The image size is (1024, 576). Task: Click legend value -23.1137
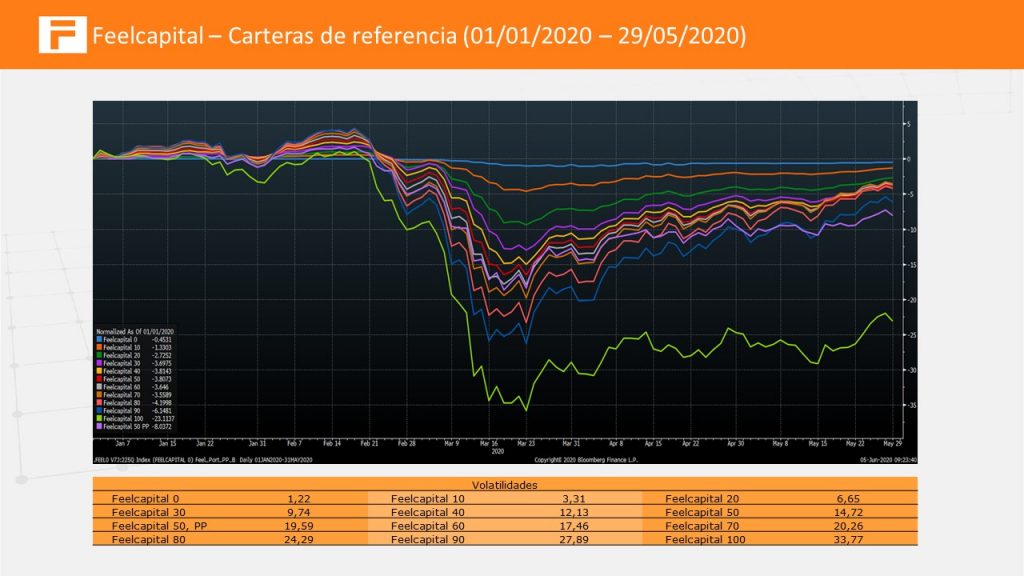point(163,419)
